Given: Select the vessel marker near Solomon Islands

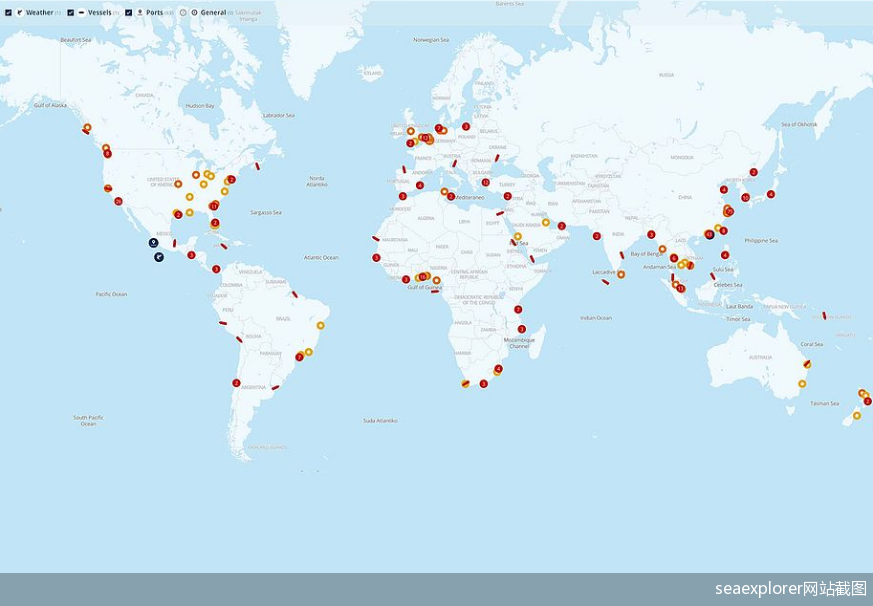Looking at the screenshot, I should [x=824, y=316].
